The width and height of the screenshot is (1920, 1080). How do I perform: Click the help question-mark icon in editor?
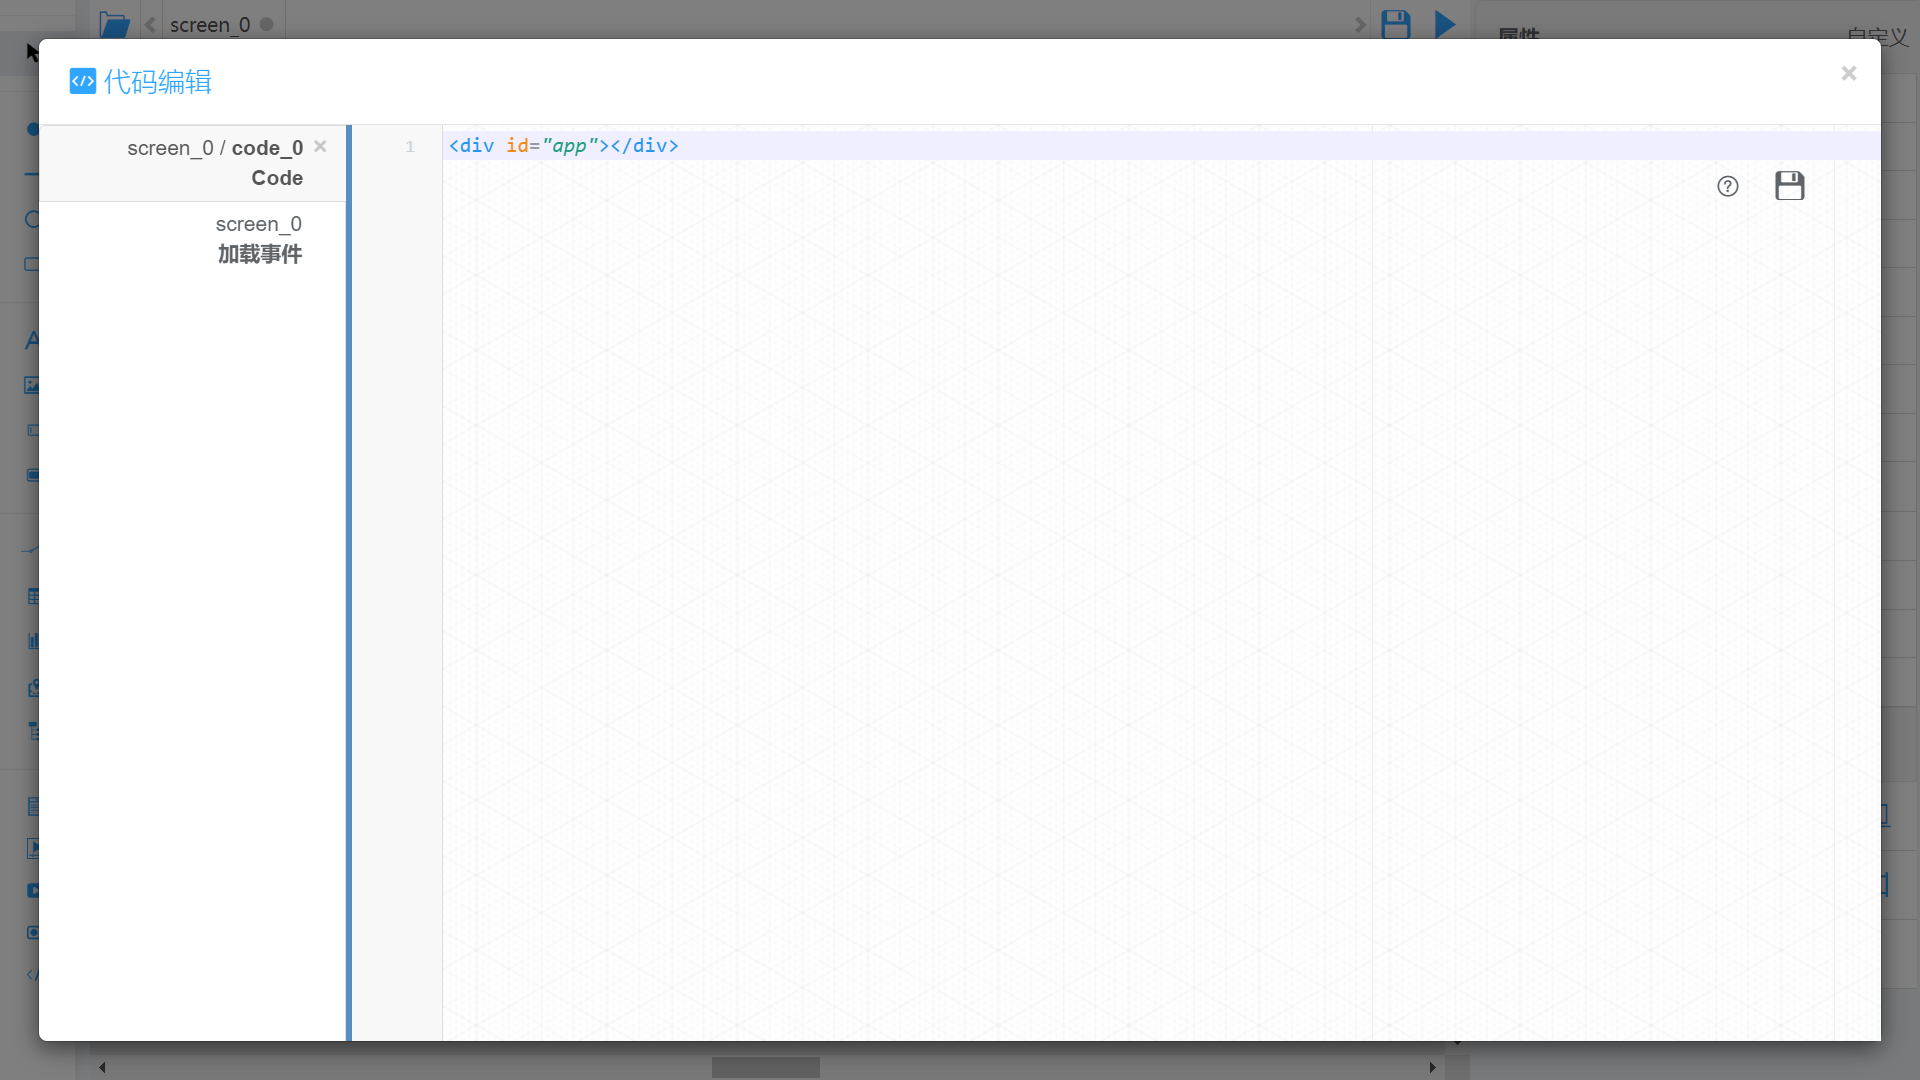[1727, 186]
